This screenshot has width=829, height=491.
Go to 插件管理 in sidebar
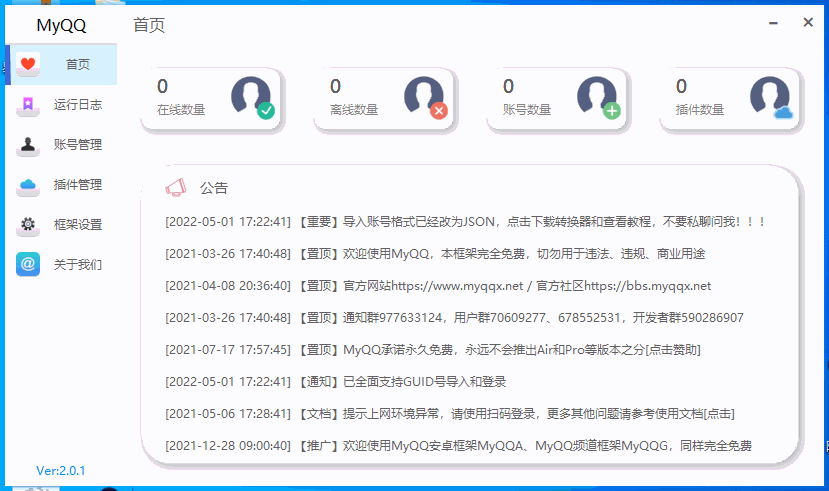pyautogui.click(x=61, y=185)
